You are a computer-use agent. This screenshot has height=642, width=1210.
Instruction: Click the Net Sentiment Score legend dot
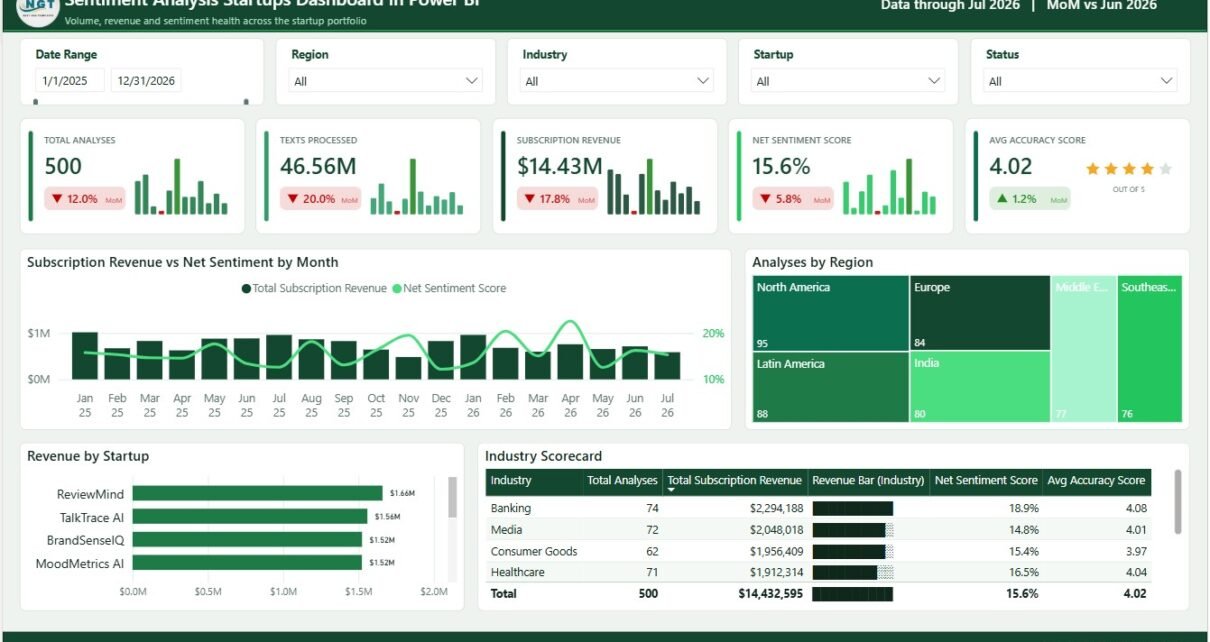click(x=397, y=288)
